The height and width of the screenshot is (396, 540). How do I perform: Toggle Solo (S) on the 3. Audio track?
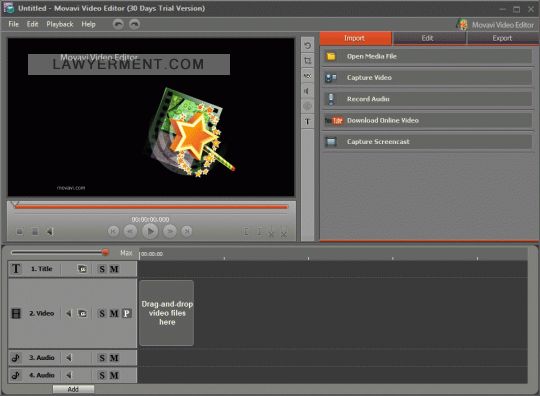[x=102, y=358]
